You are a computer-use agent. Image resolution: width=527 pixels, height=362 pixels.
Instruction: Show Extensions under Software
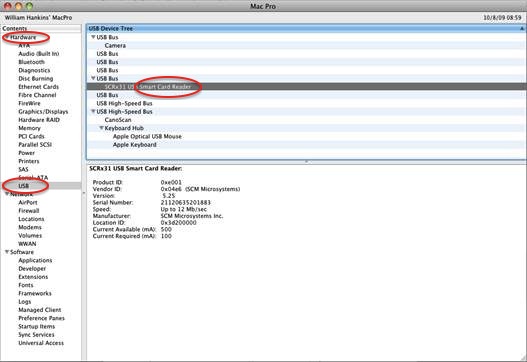pyautogui.click(x=33, y=277)
